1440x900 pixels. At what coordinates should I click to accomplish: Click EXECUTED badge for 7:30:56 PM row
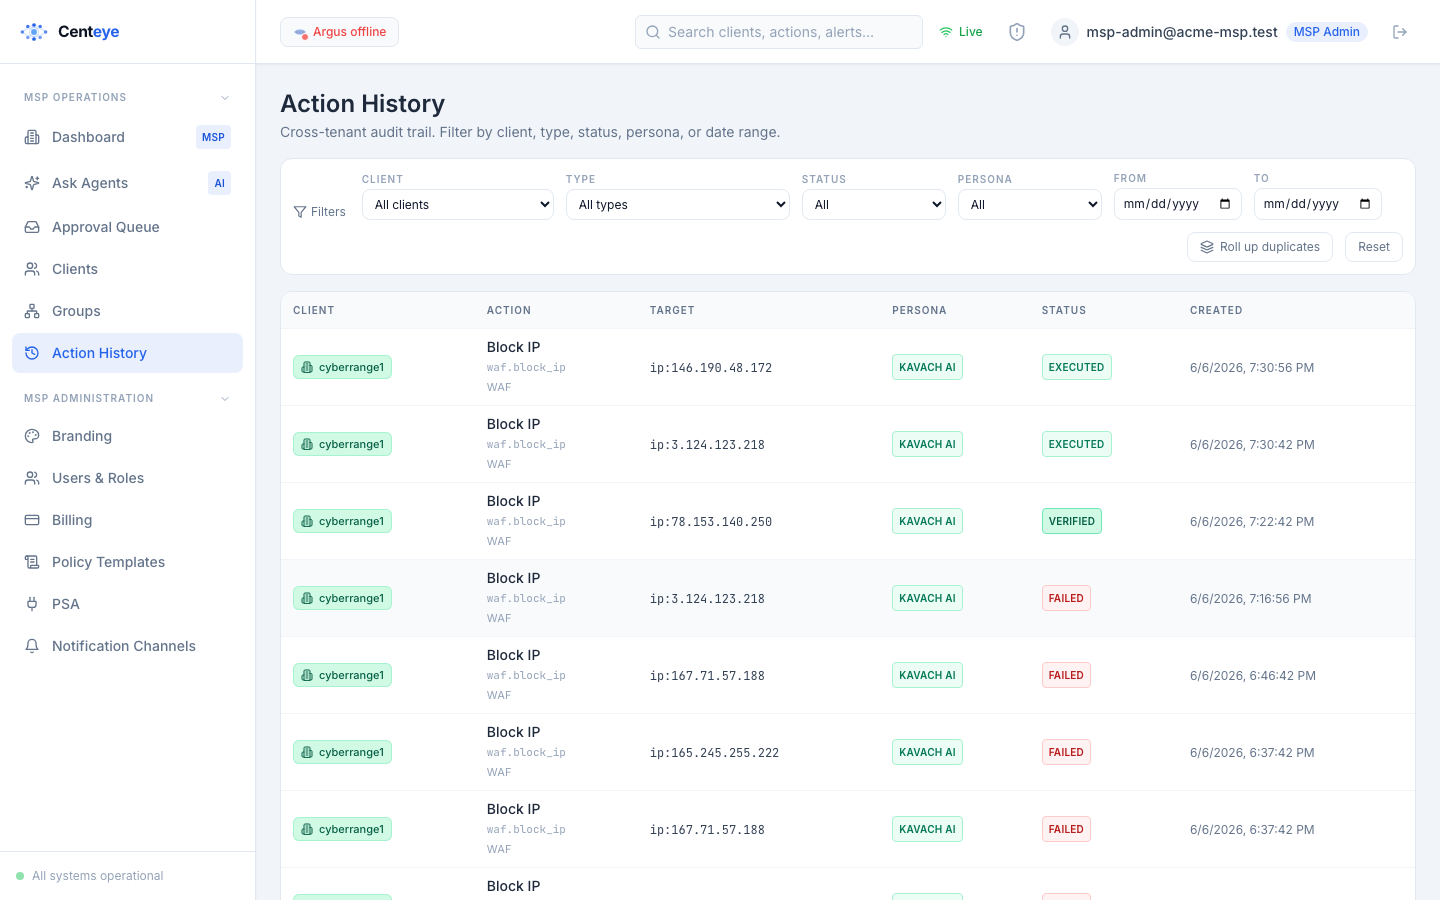point(1077,367)
